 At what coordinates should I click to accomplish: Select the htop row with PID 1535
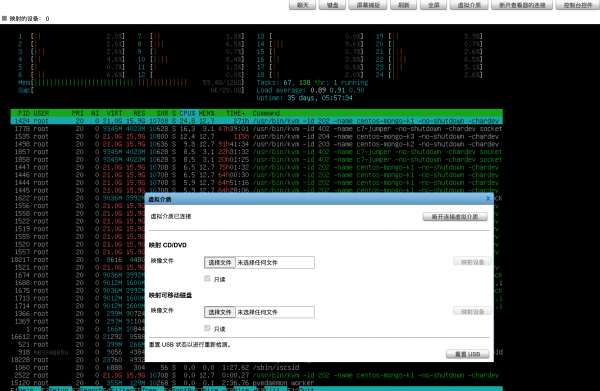(256, 136)
